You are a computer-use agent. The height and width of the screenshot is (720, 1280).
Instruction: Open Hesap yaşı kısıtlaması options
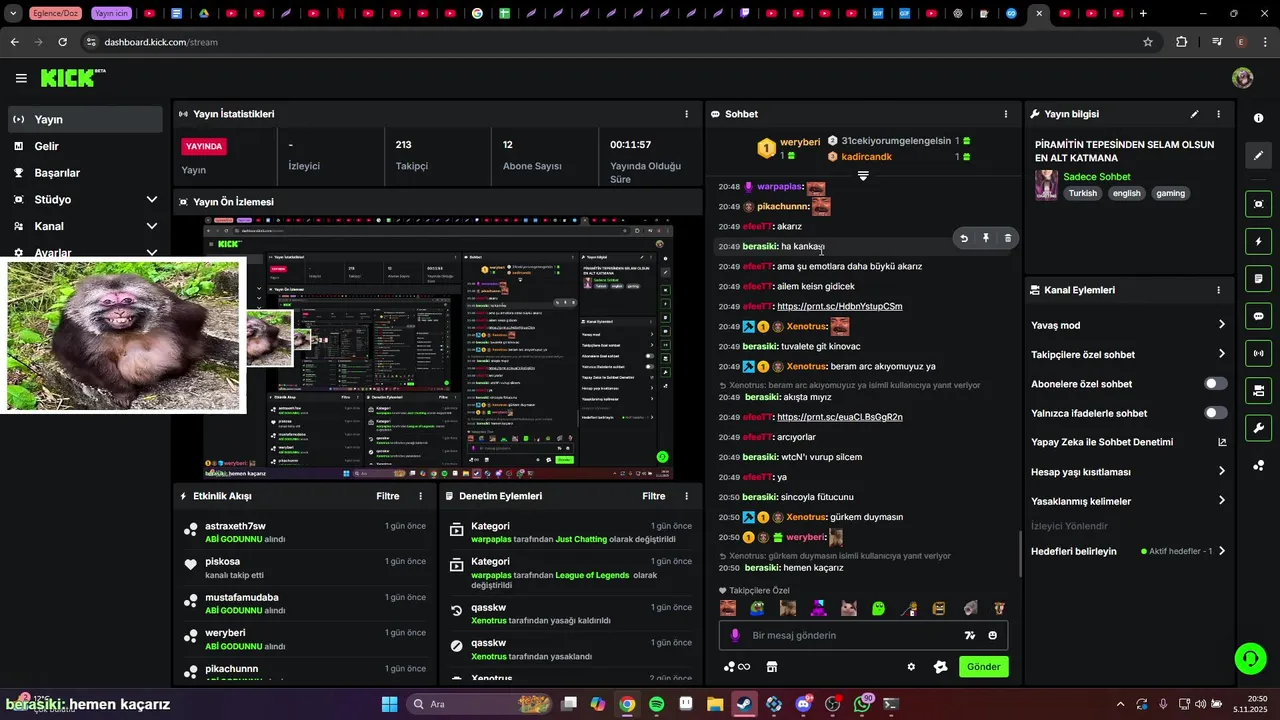(x=1221, y=471)
